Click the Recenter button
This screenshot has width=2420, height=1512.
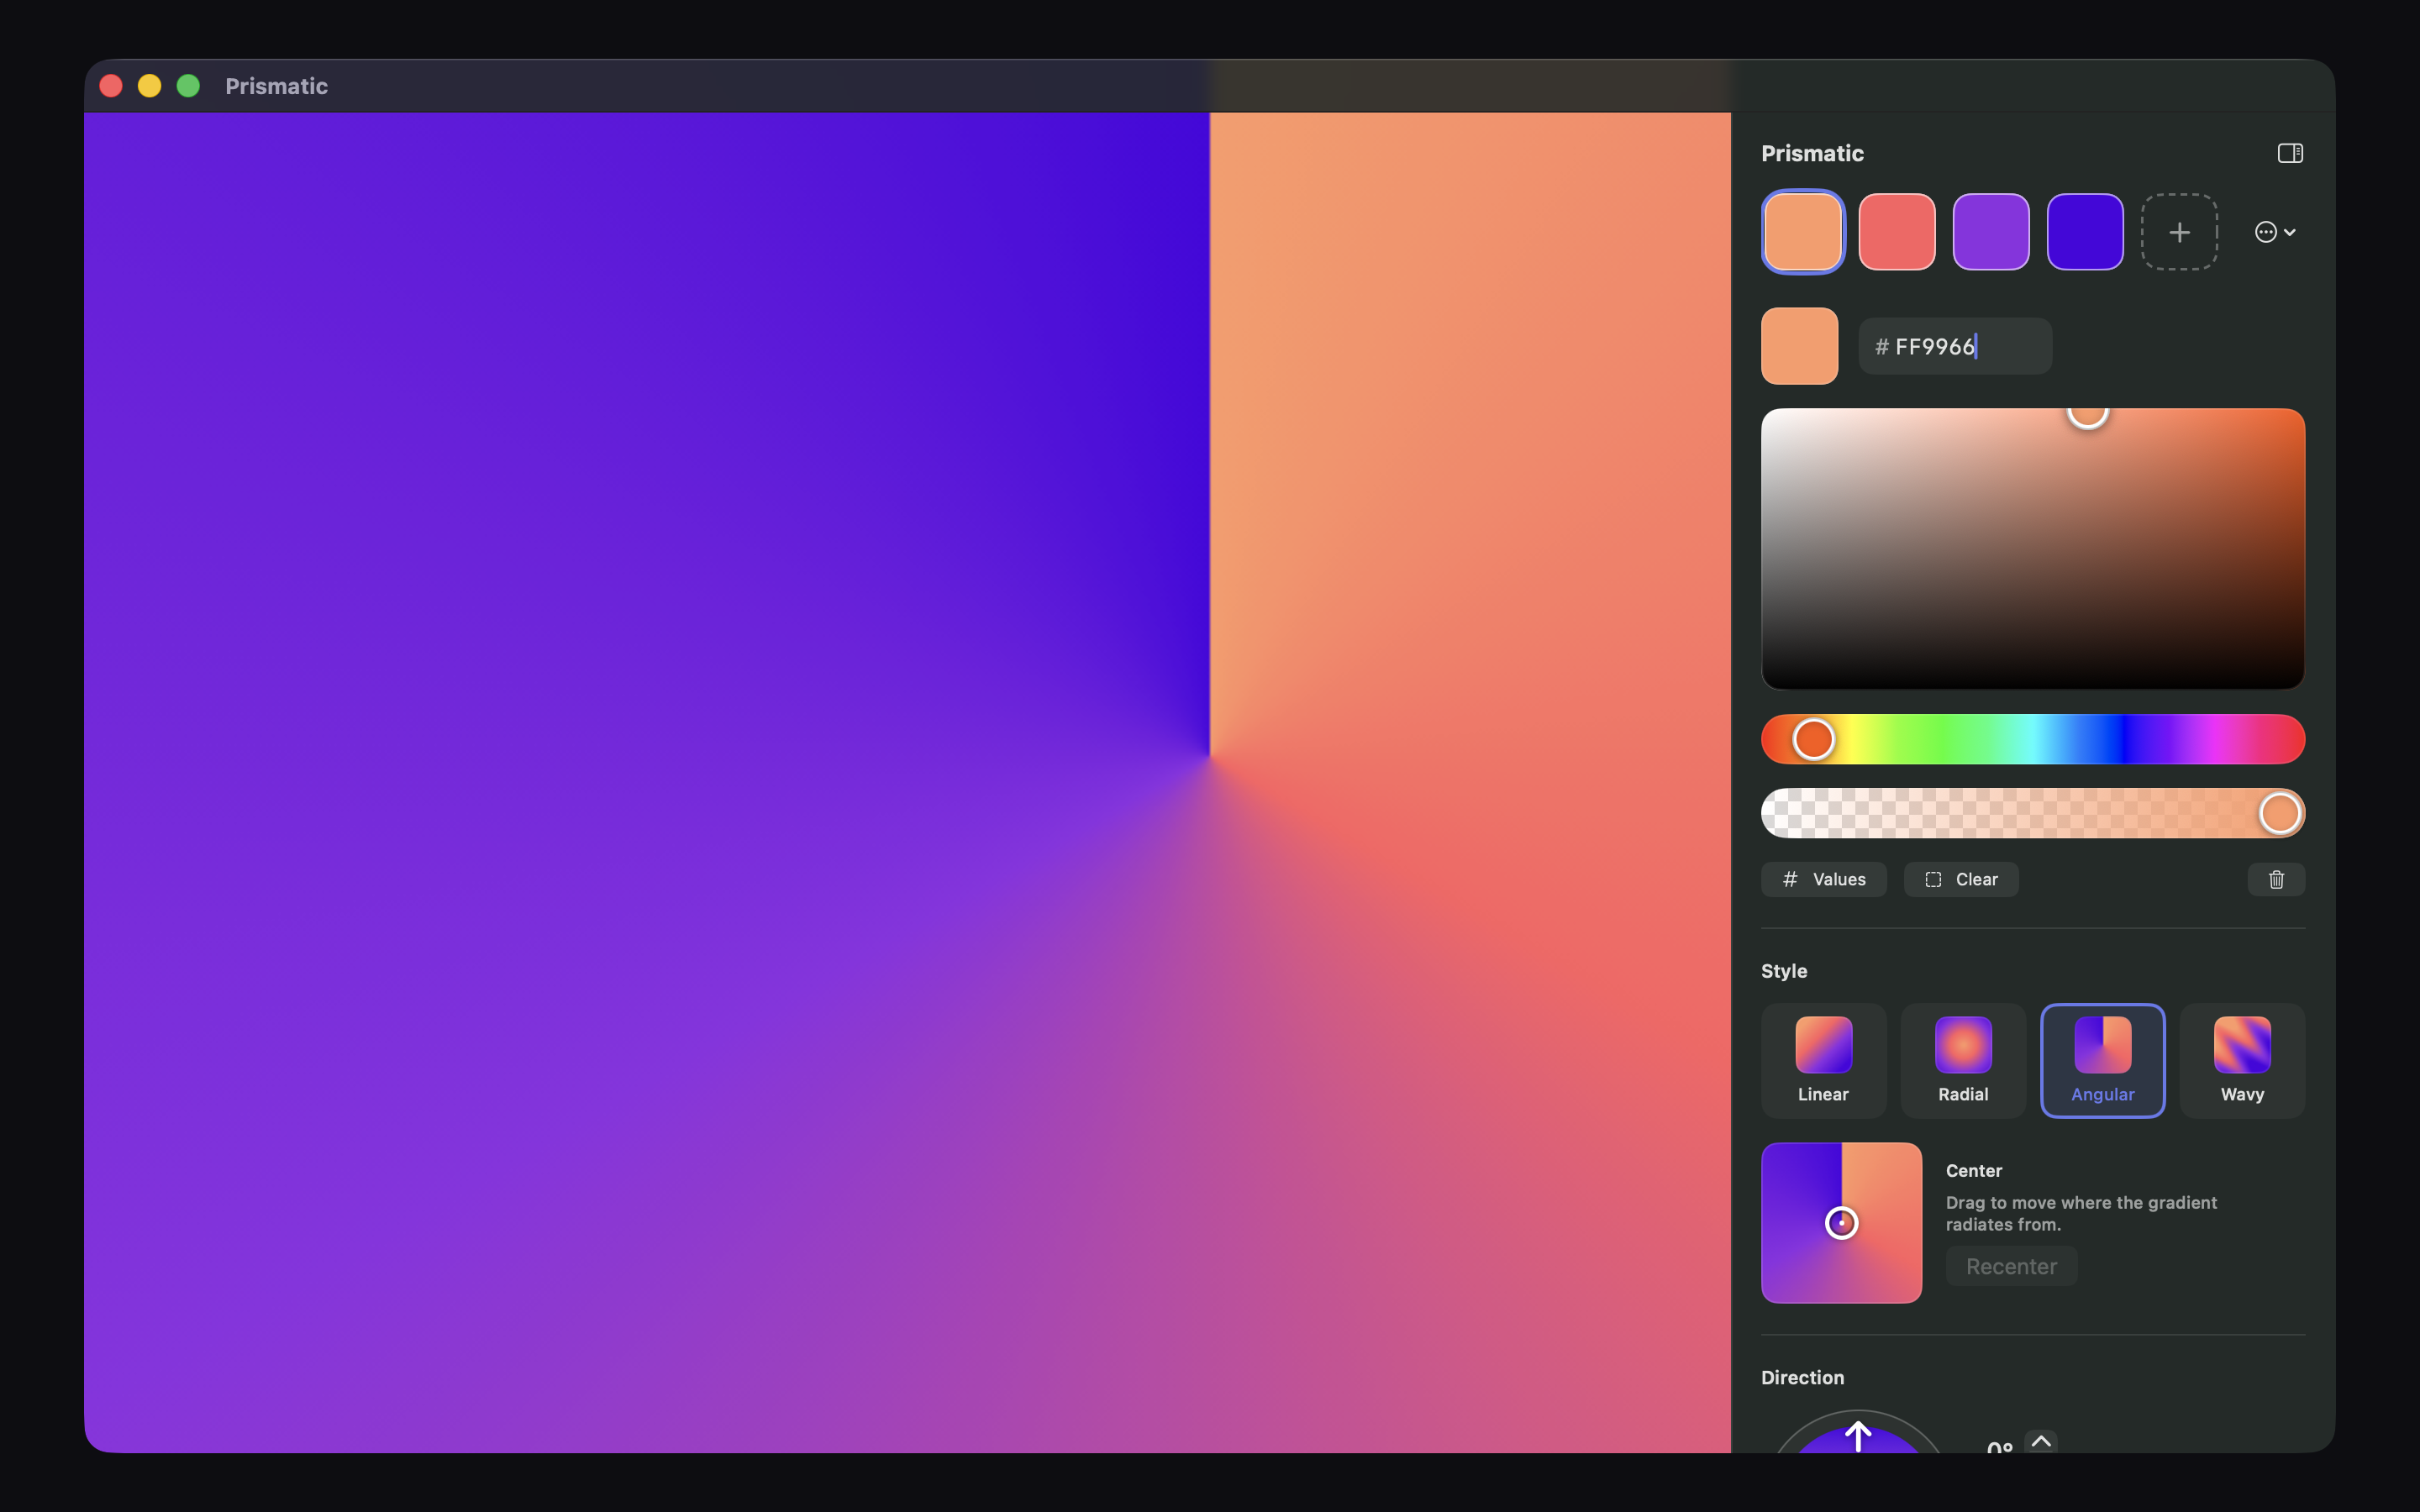point(2011,1266)
